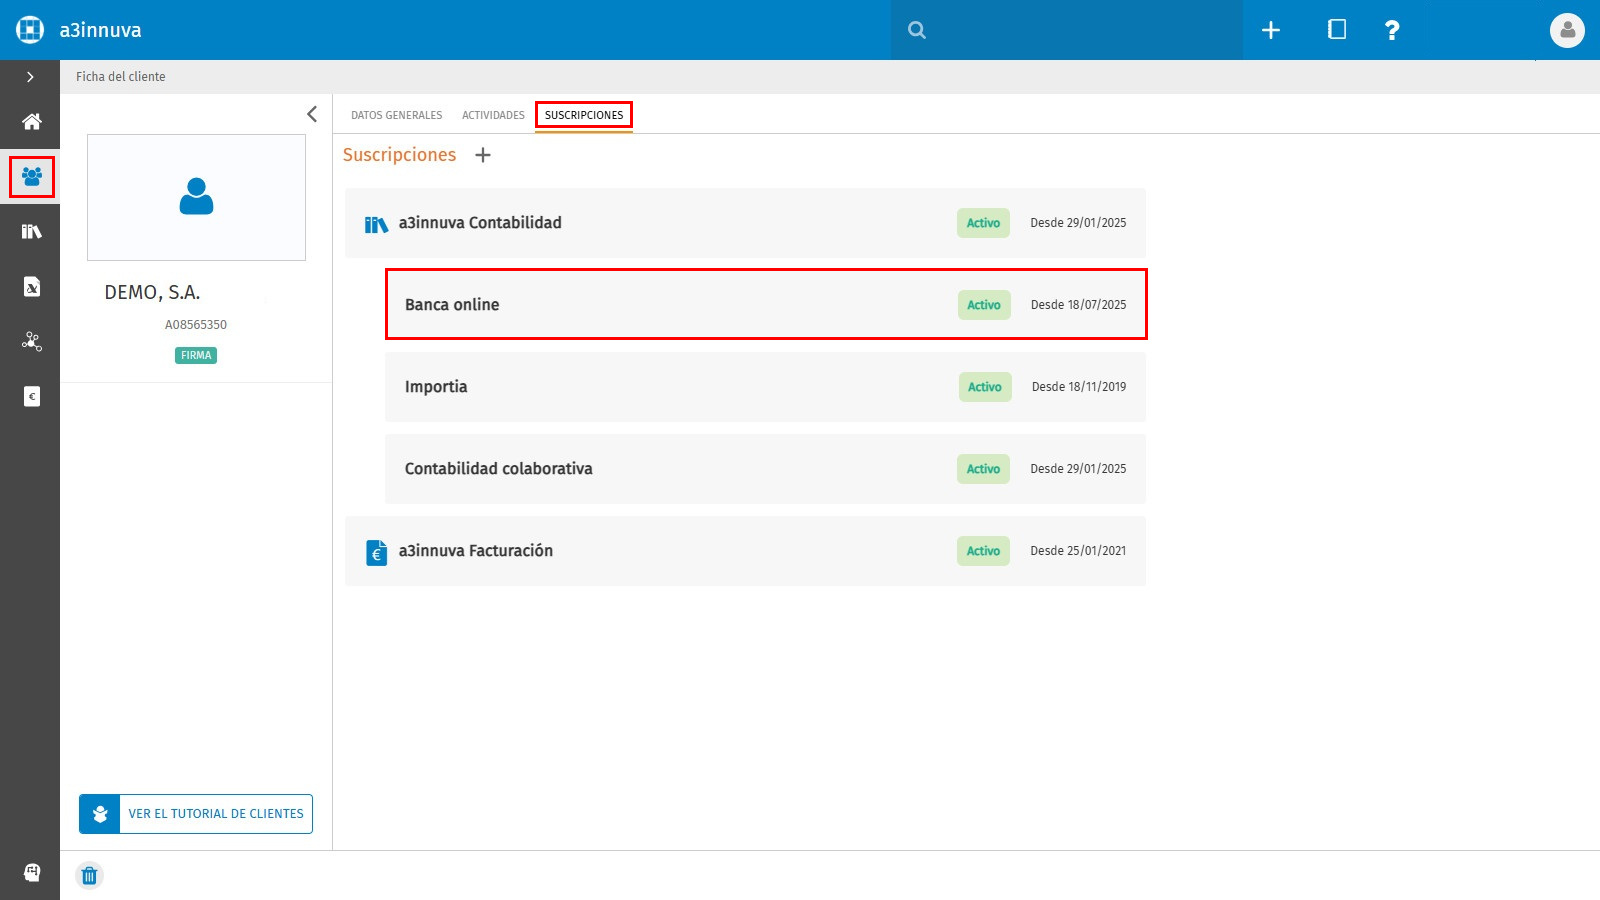1600x900 pixels.
Task: Add a new subscription with plus icon
Action: (483, 155)
